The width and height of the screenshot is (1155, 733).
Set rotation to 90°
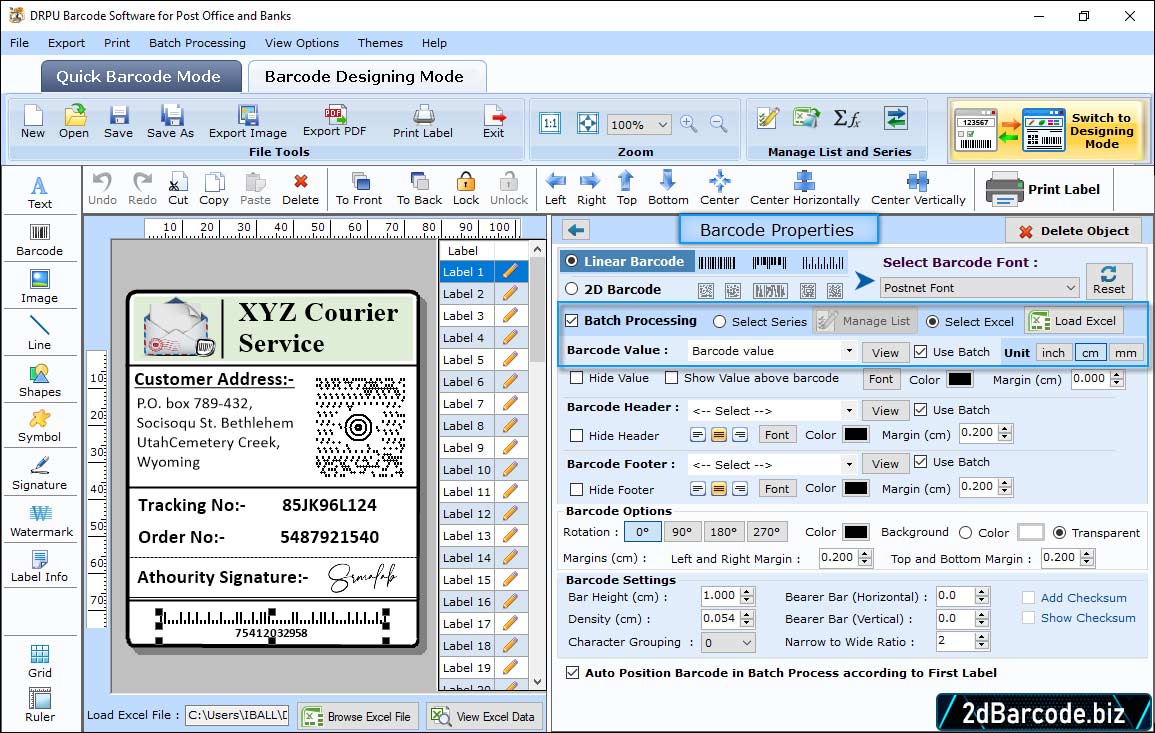click(682, 532)
